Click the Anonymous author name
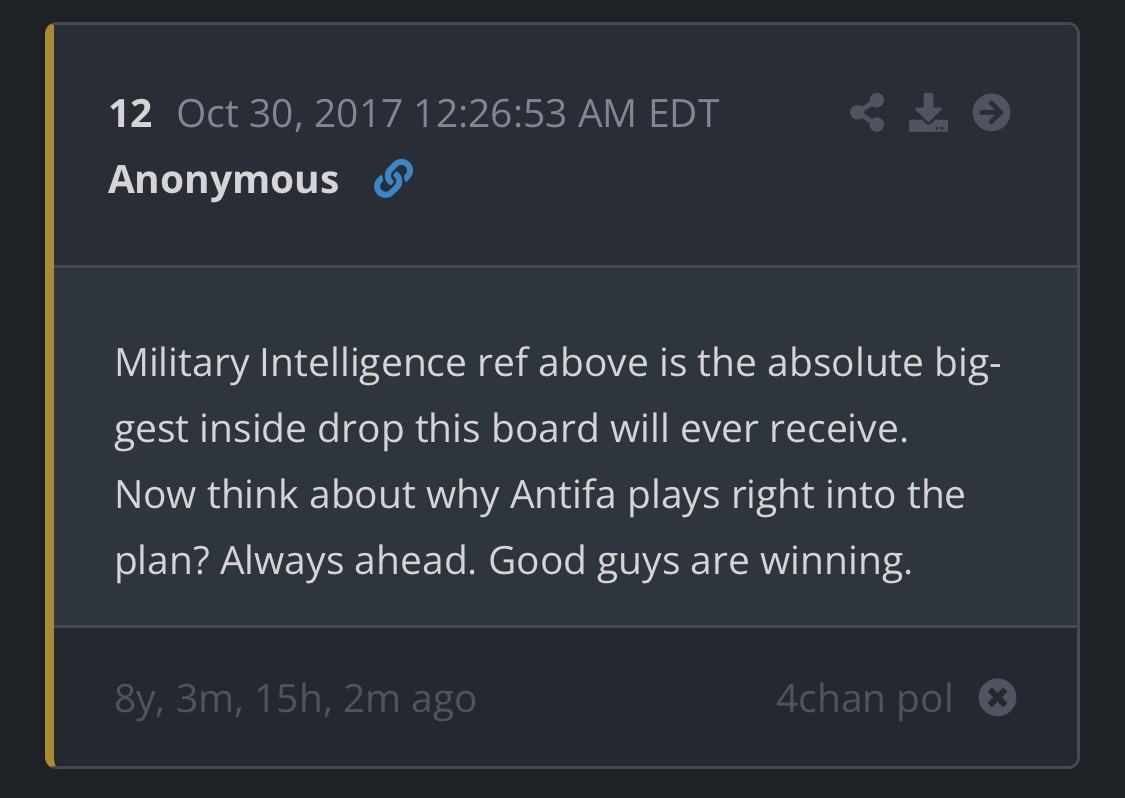1125x798 pixels. (223, 180)
